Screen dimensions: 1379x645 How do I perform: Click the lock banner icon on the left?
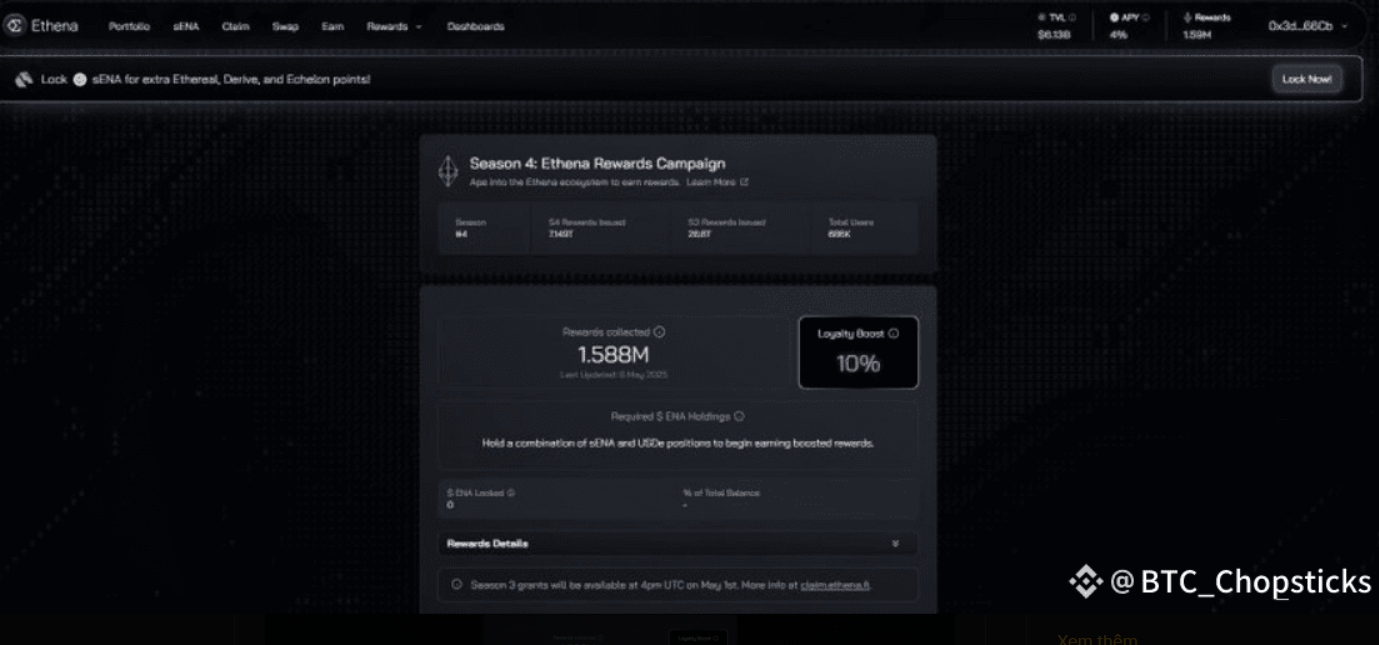(24, 80)
